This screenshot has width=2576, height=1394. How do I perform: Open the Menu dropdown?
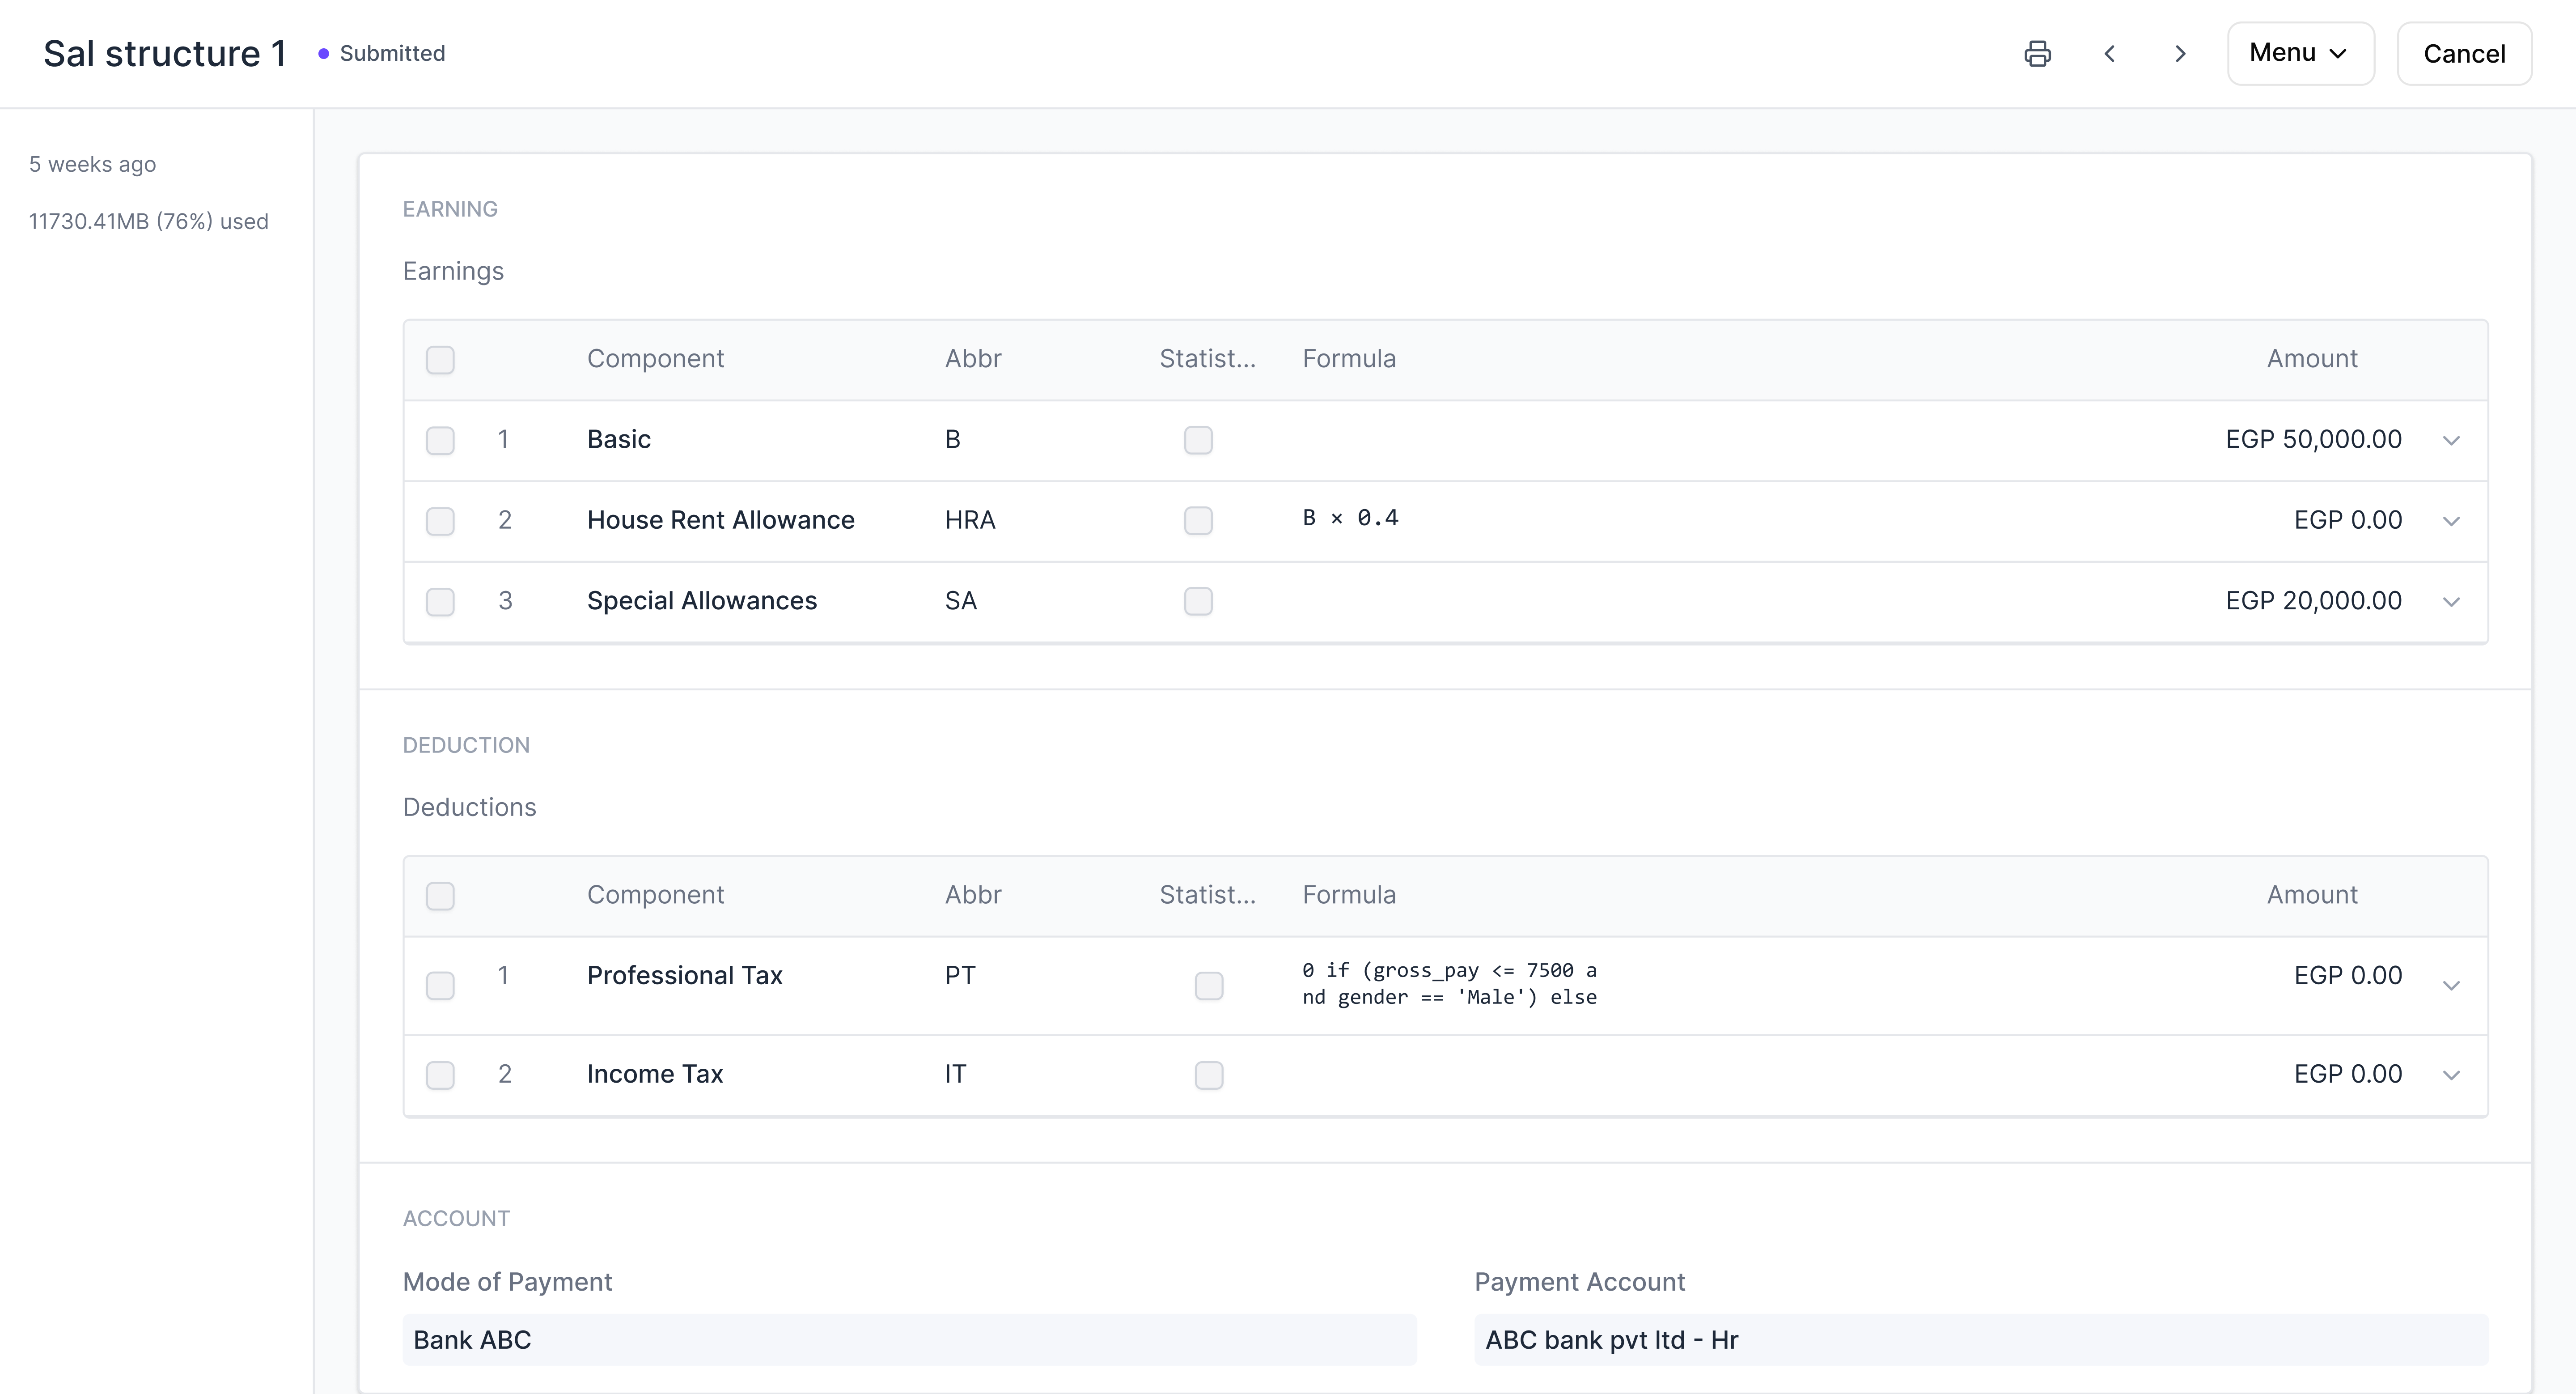[x=2299, y=54]
